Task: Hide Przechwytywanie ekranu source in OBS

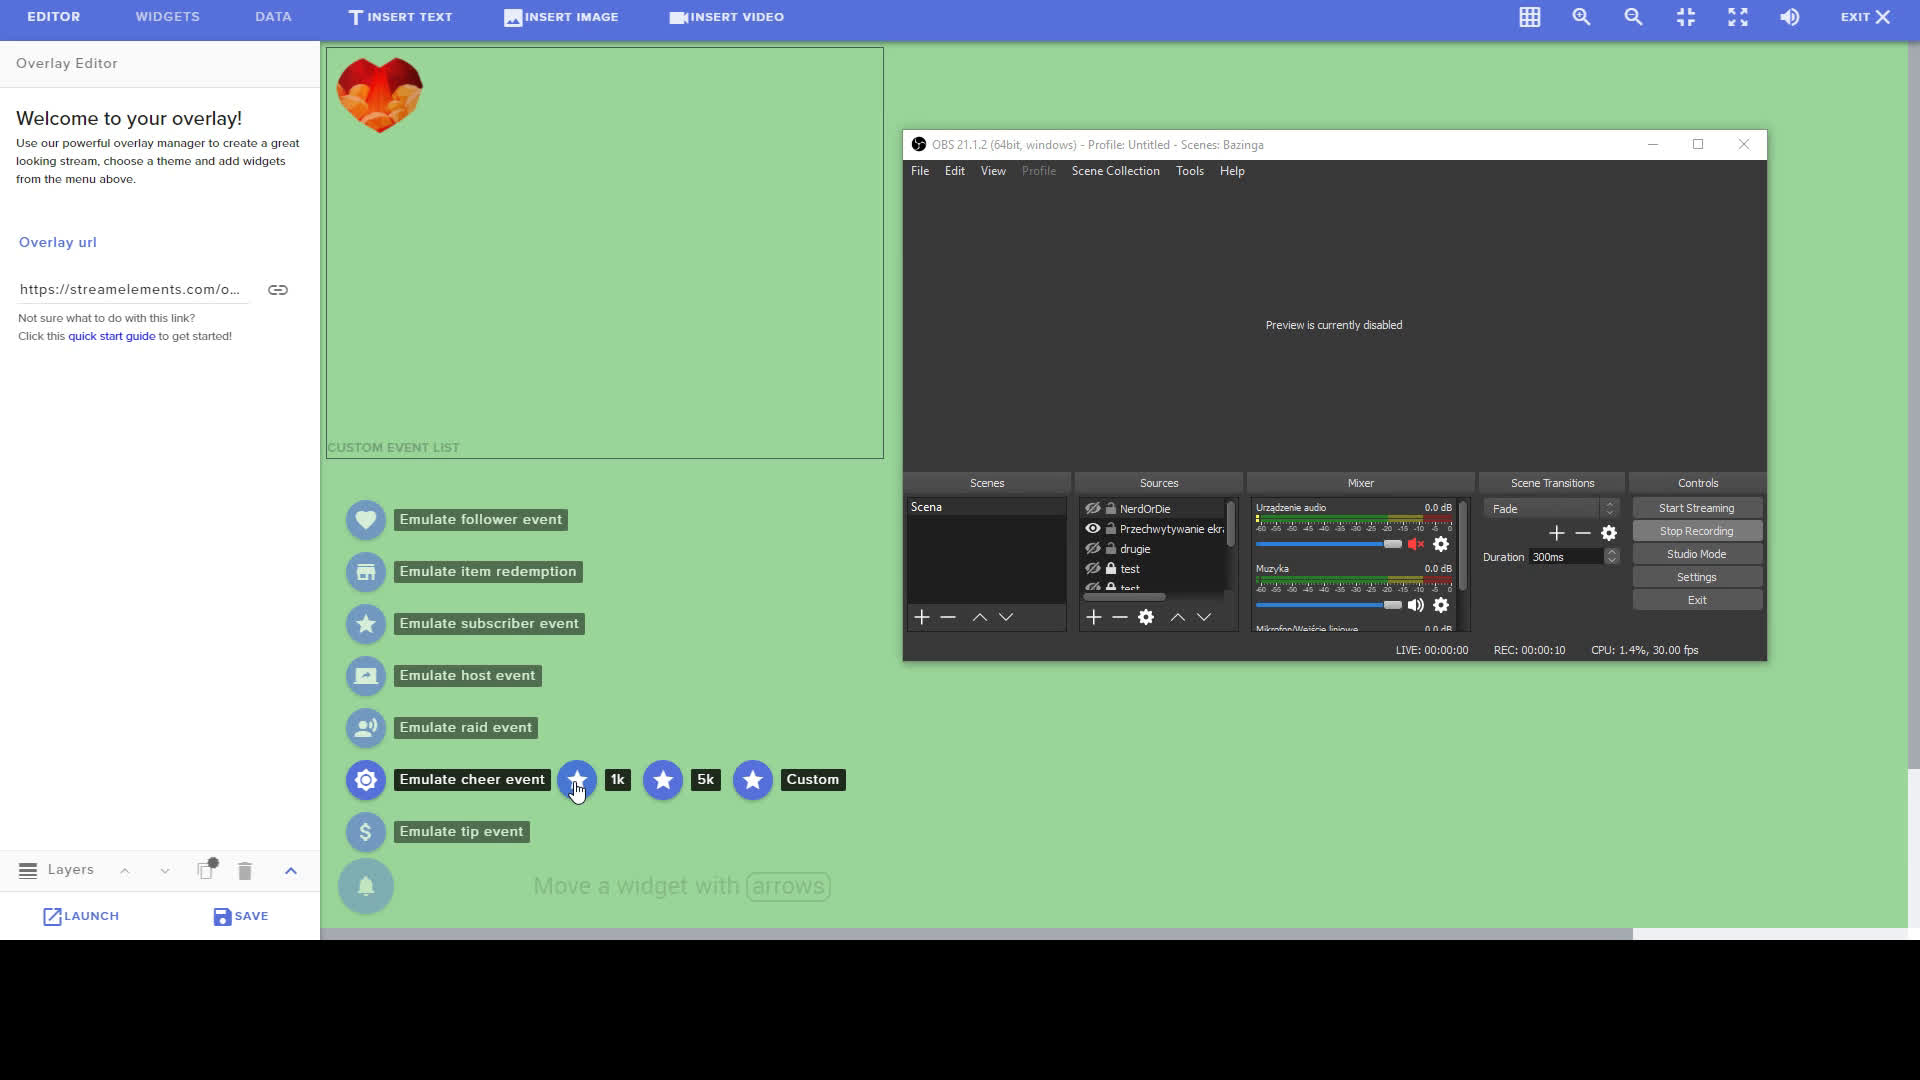Action: 1093,529
